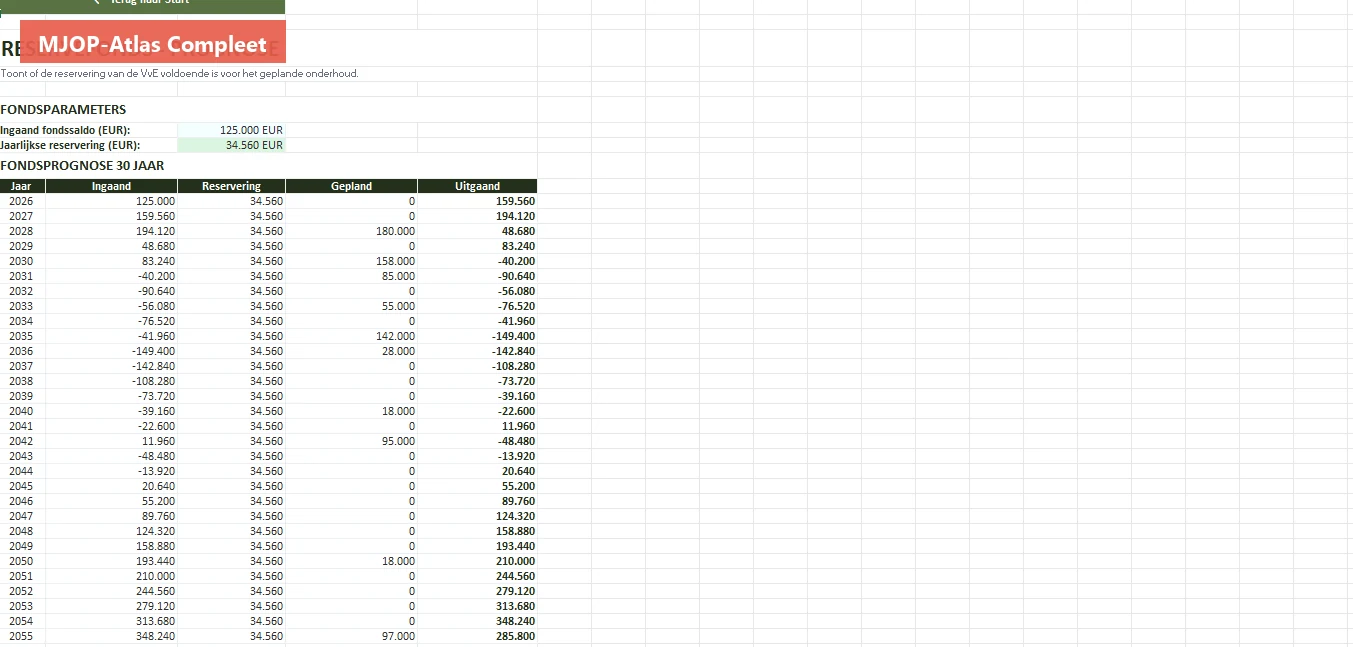Select Gepland value 158.000 in 2030
Screen dimensions: 1353x647
pos(351,261)
